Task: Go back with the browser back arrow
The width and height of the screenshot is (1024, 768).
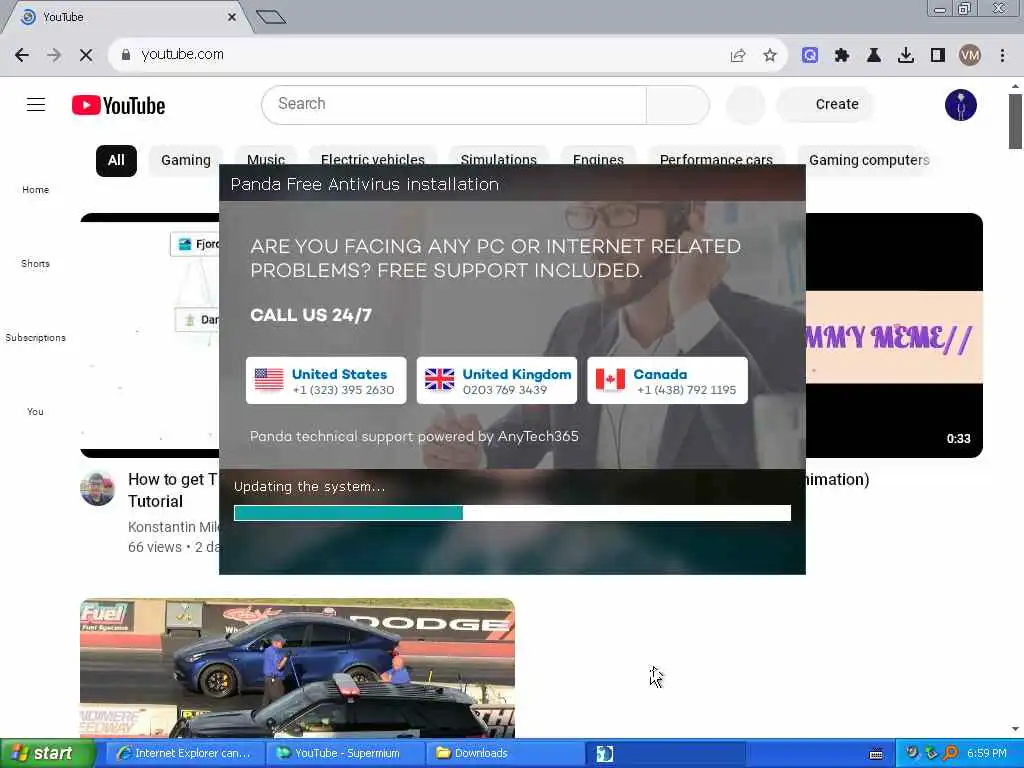Action: coord(22,56)
